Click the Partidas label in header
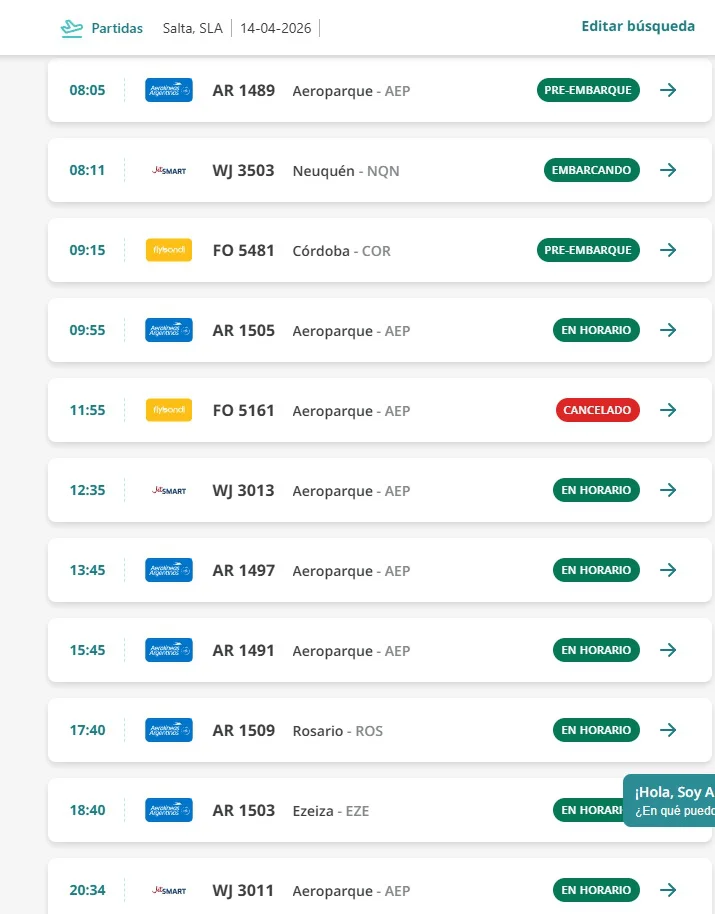715x914 pixels. click(x=117, y=28)
